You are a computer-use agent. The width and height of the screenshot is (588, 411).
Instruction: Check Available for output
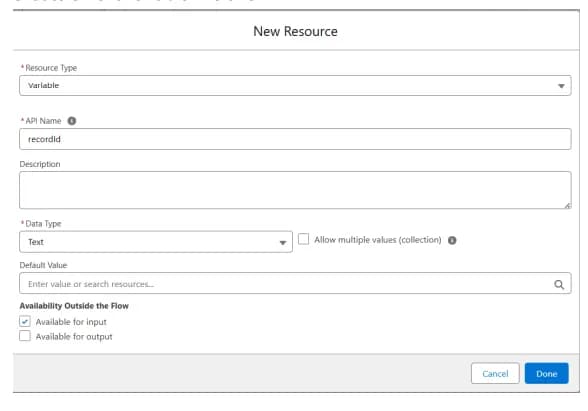(25, 336)
